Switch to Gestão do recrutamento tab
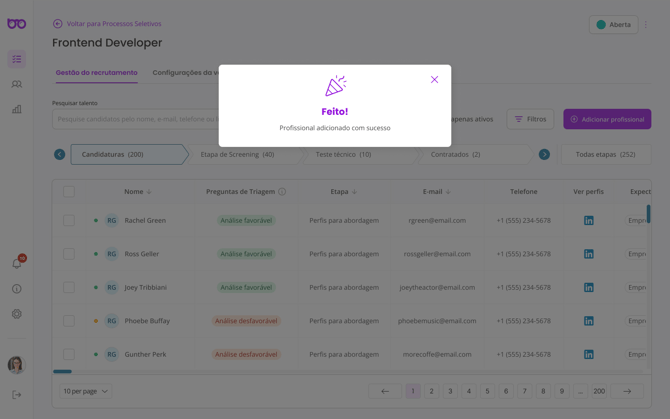The width and height of the screenshot is (670, 419). click(x=96, y=73)
